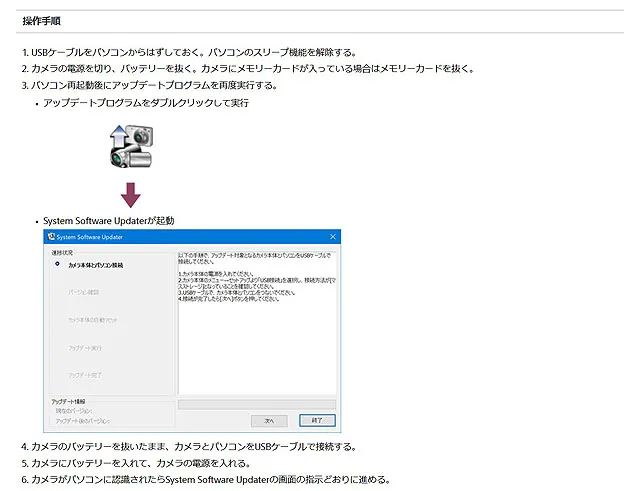Click the アップデート情報 group label
The width and height of the screenshot is (640, 491).
tap(68, 401)
